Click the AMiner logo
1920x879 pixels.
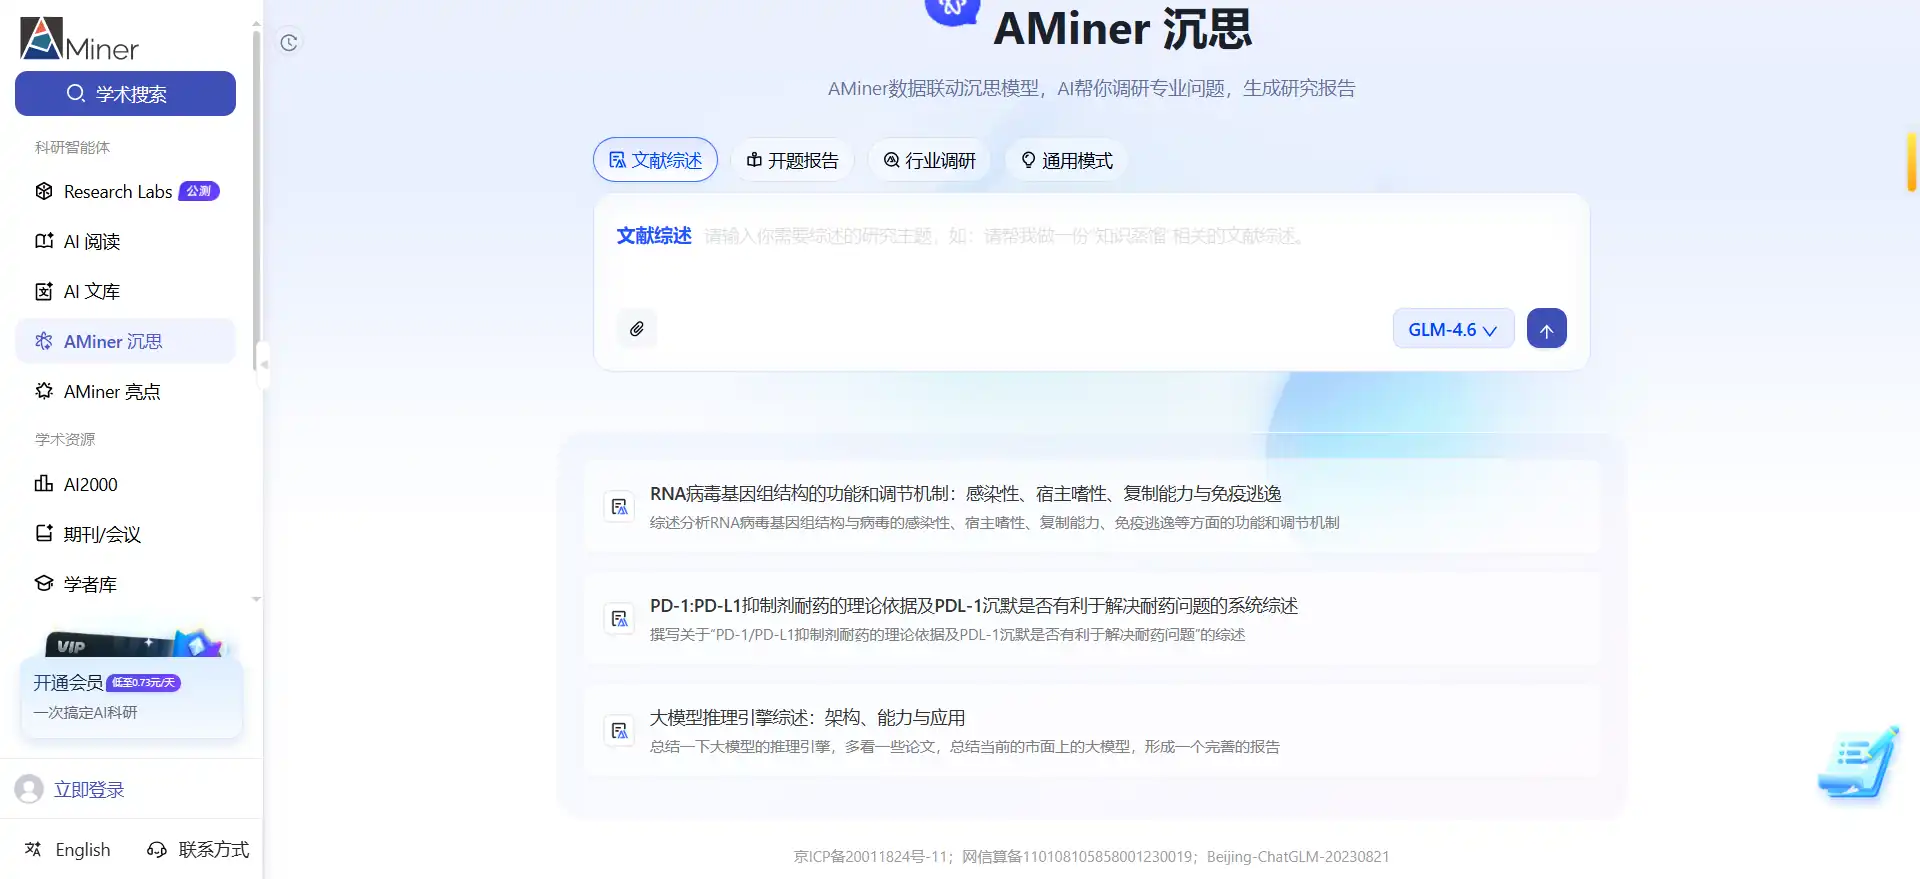click(x=79, y=39)
